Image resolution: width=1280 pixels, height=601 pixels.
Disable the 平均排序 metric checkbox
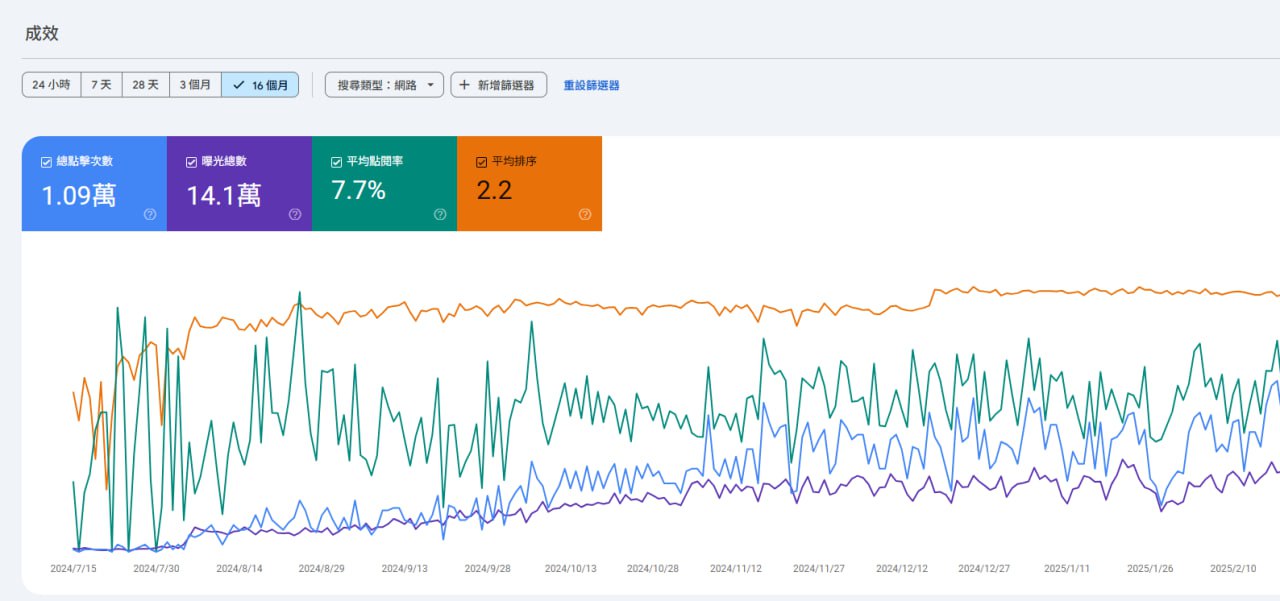(482, 162)
